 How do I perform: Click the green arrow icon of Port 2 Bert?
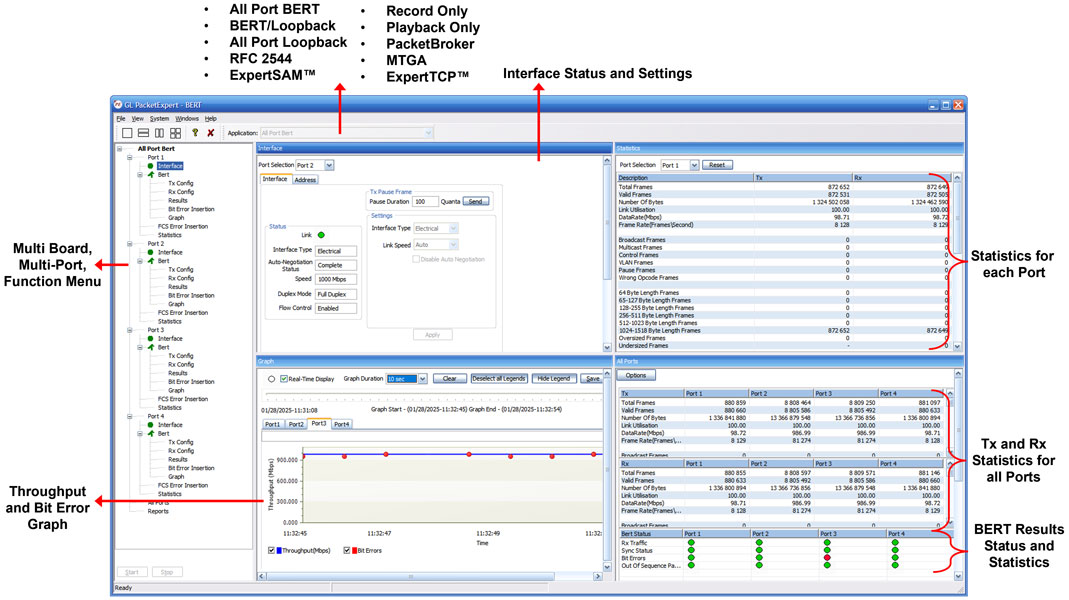click(151, 260)
